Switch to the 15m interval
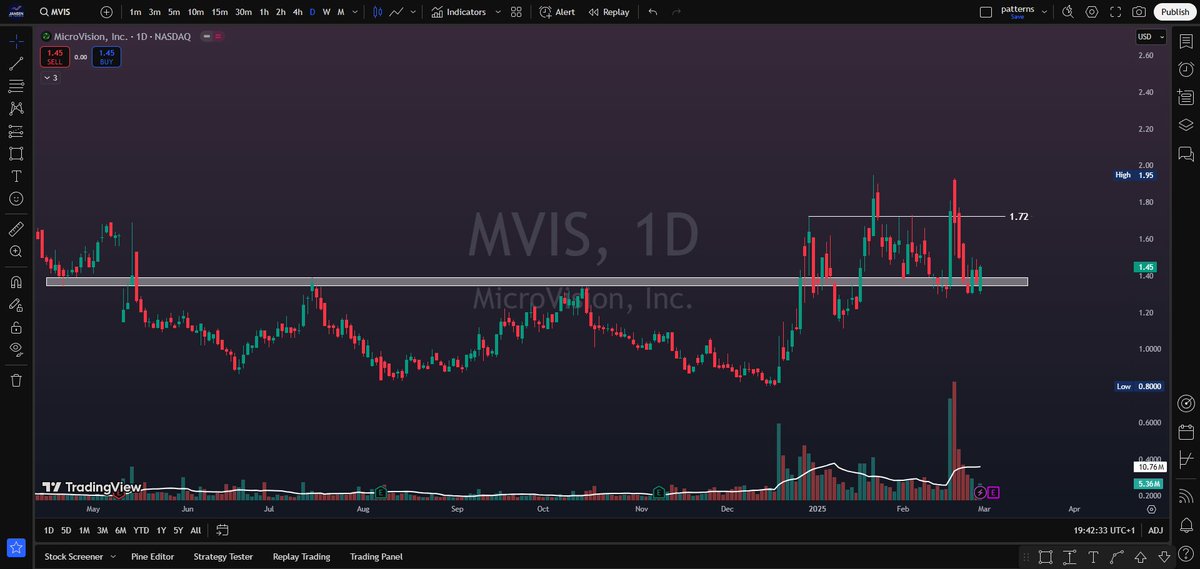Screen dimensions: 1200x569 220,12
